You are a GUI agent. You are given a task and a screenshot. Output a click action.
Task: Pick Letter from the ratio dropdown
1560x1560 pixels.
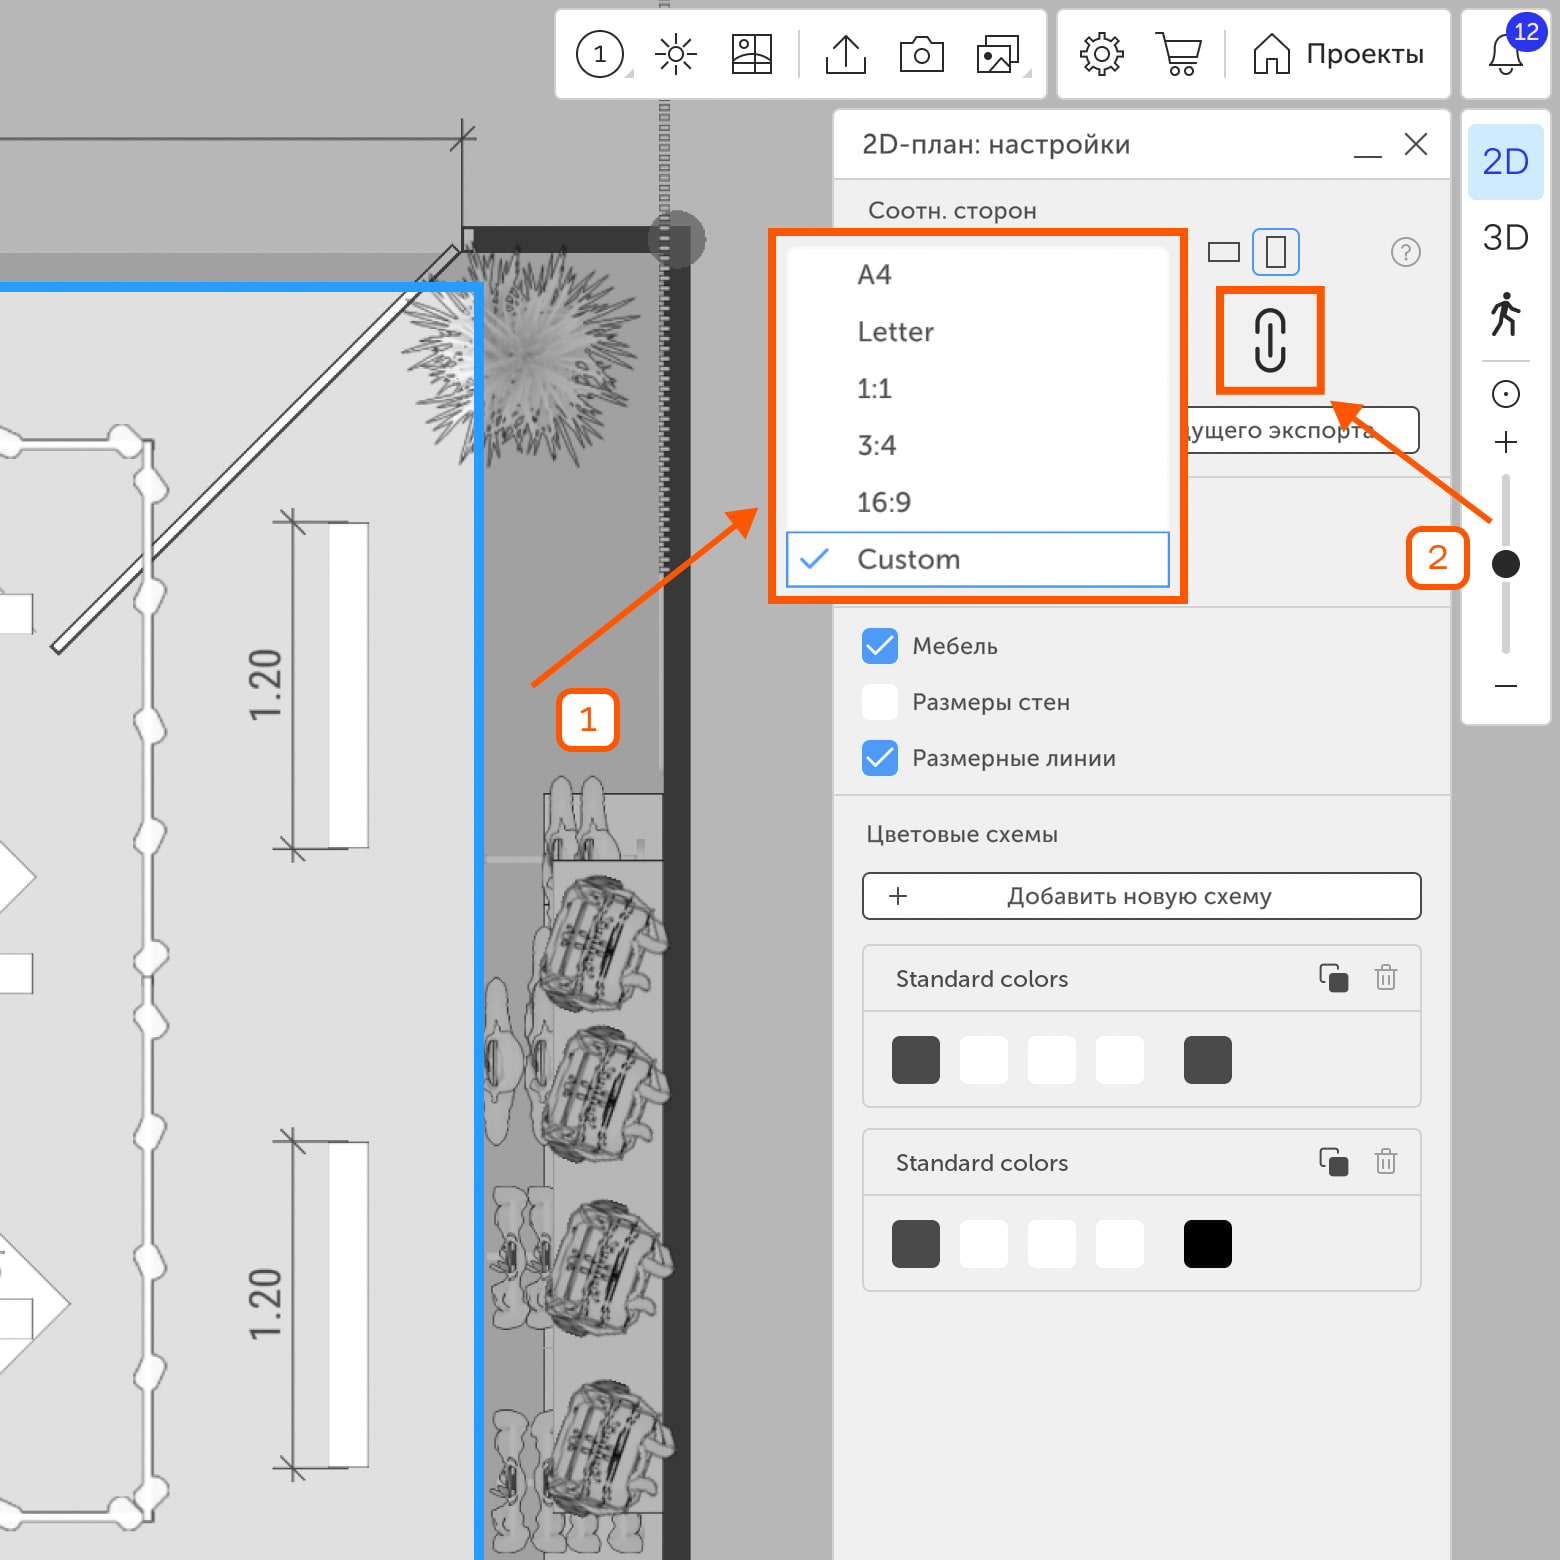(x=896, y=332)
